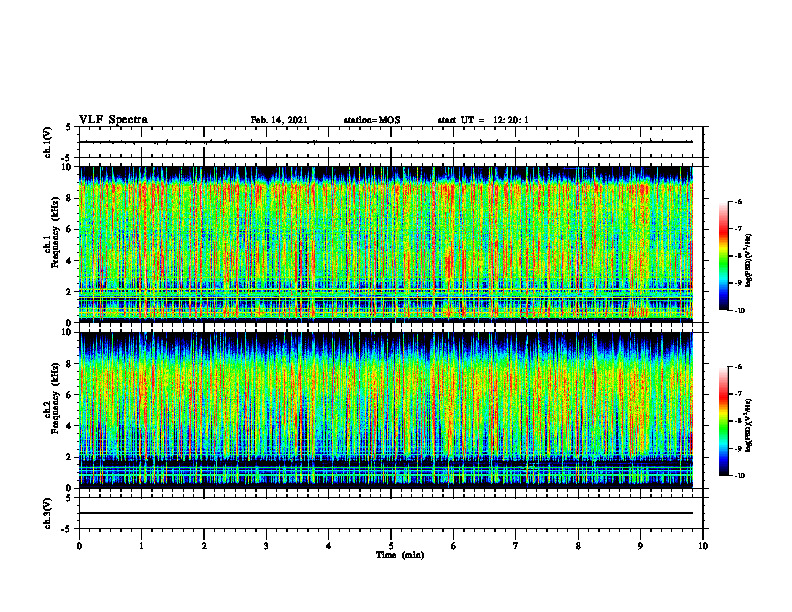The image size is (792, 612).
Task: Click time axis tick label "1"
Action: (x=141, y=546)
